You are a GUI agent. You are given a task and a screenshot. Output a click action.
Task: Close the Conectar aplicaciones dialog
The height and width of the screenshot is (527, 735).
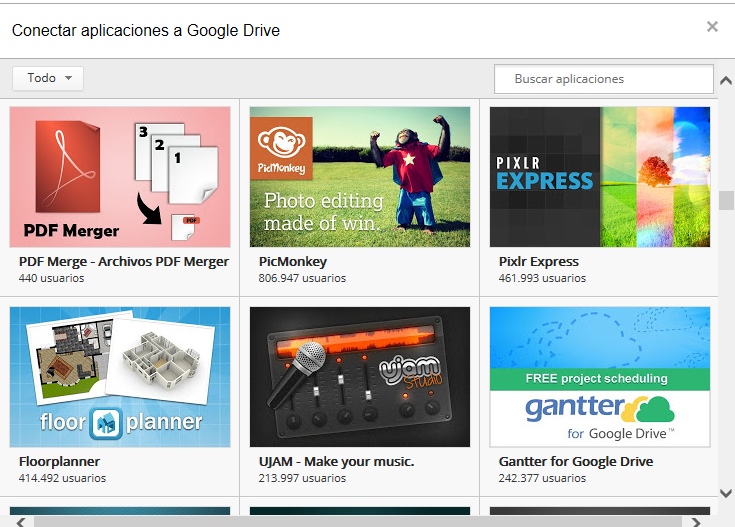(712, 27)
